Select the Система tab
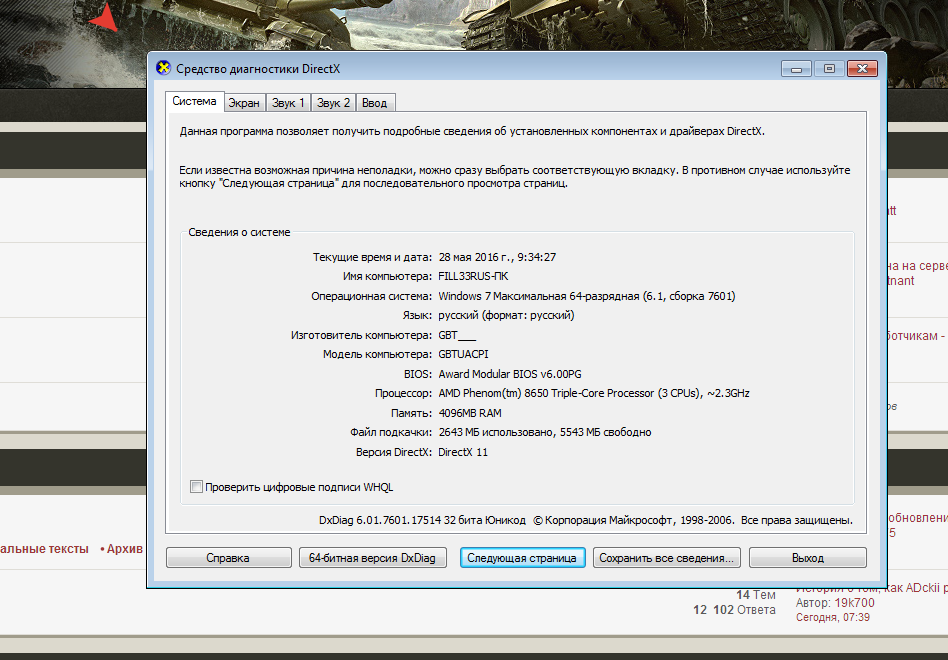The width and height of the screenshot is (948, 660). pyautogui.click(x=193, y=102)
